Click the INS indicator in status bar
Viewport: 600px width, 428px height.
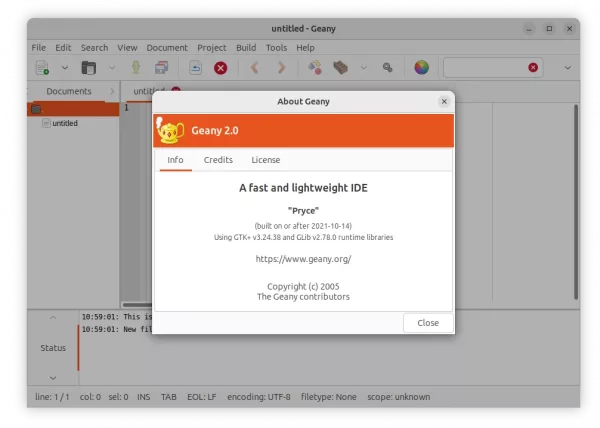click(x=143, y=397)
